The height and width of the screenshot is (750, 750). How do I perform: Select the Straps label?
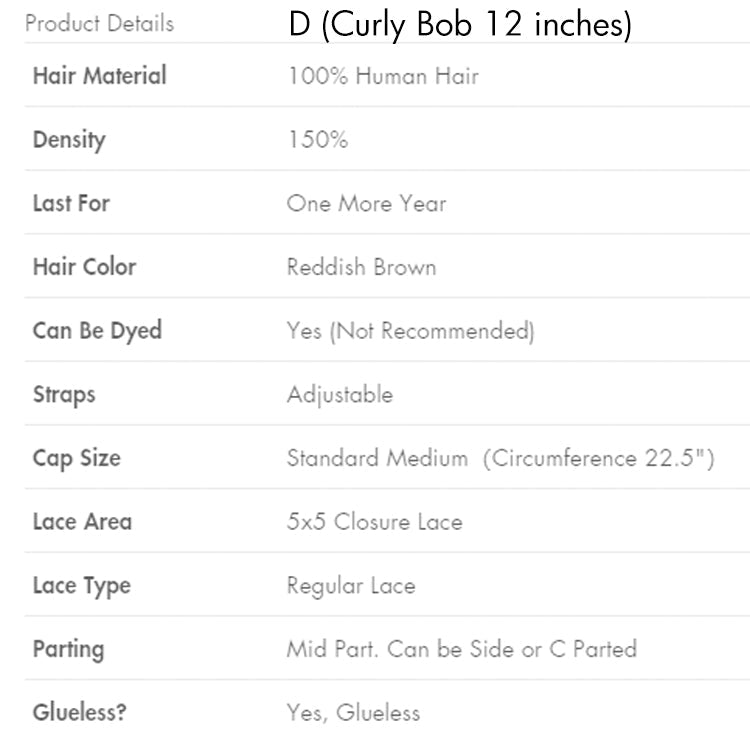click(63, 394)
